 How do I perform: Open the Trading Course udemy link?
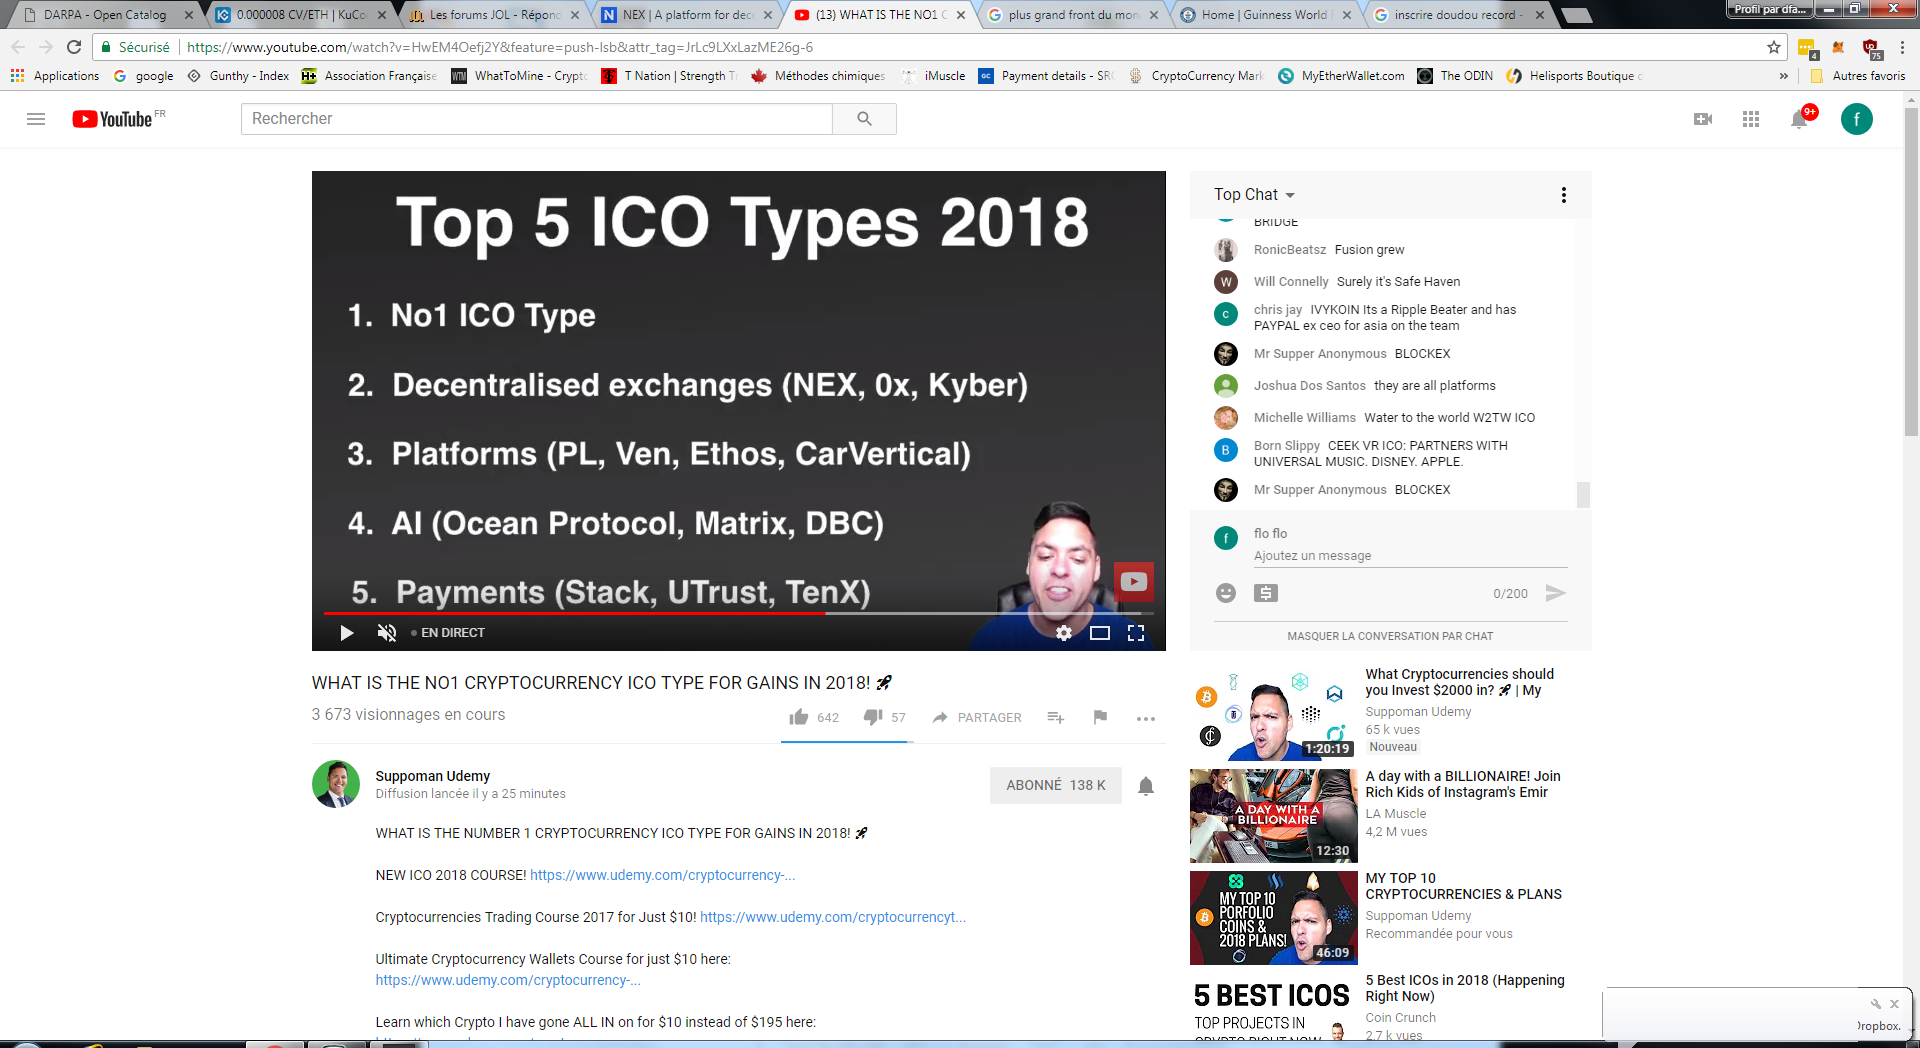pos(833,917)
